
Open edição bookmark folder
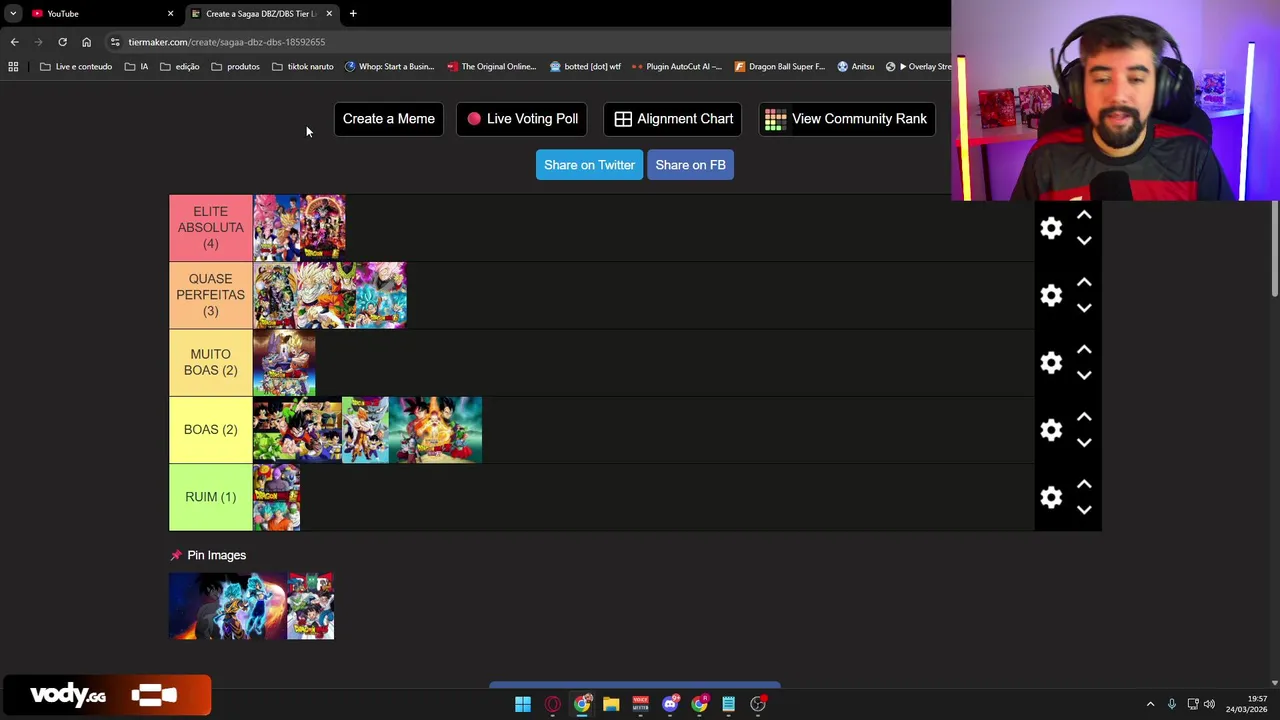coord(179,67)
